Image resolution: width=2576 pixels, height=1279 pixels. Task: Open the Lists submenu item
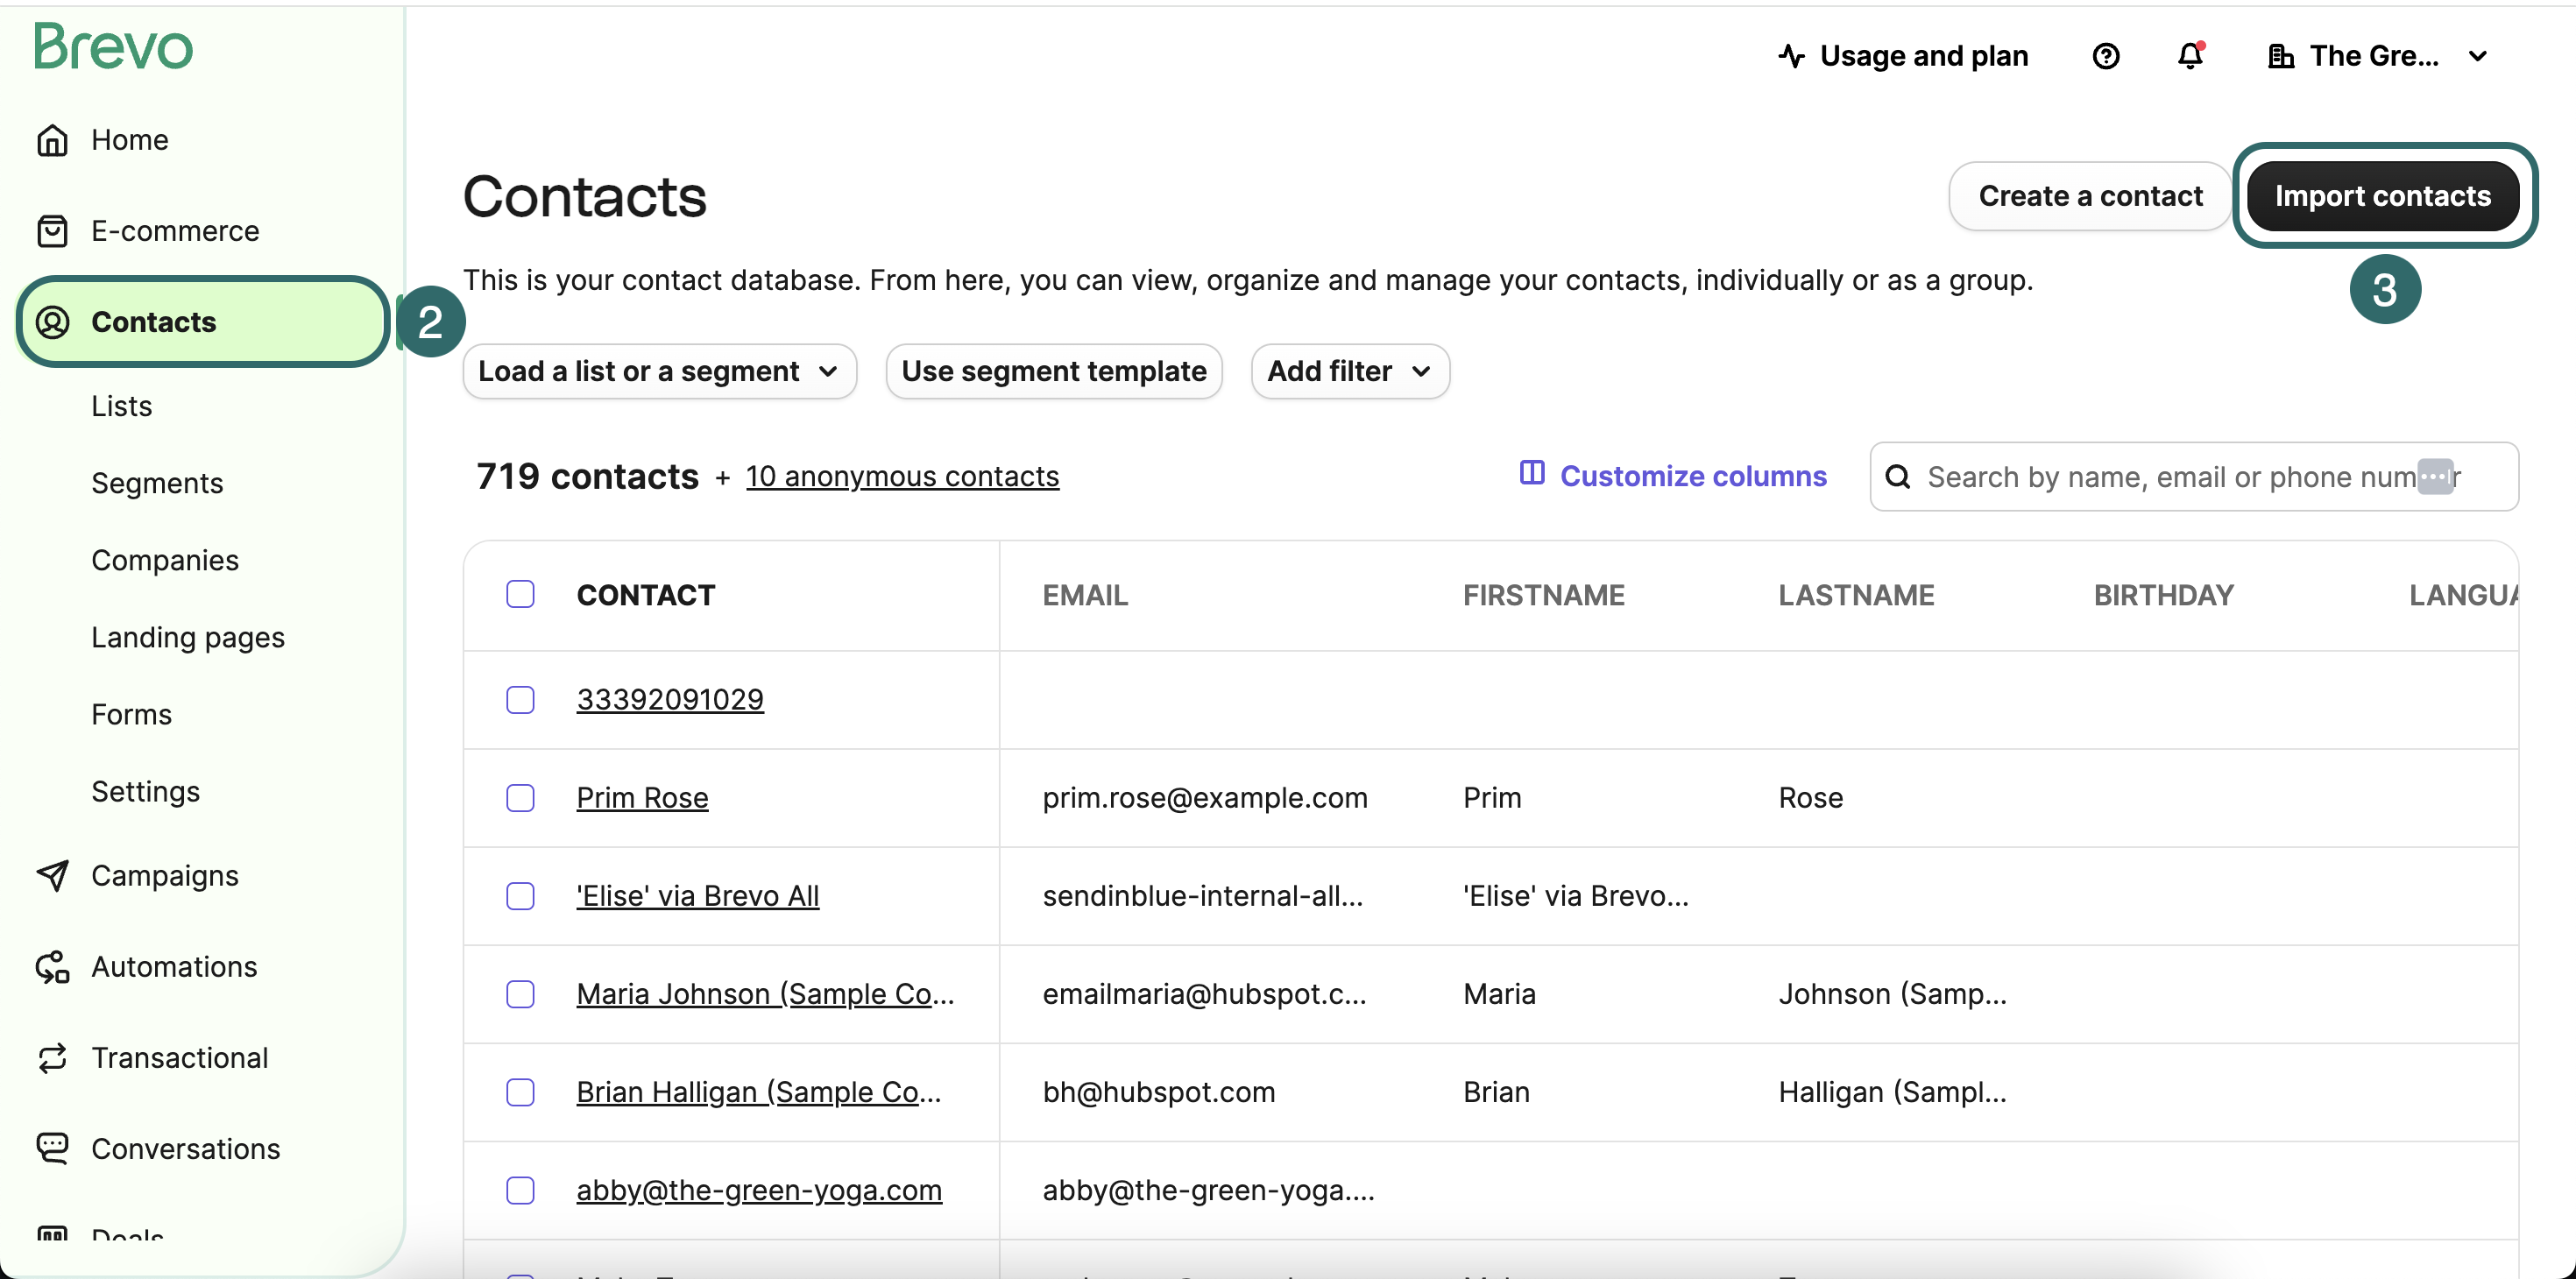coord(121,406)
